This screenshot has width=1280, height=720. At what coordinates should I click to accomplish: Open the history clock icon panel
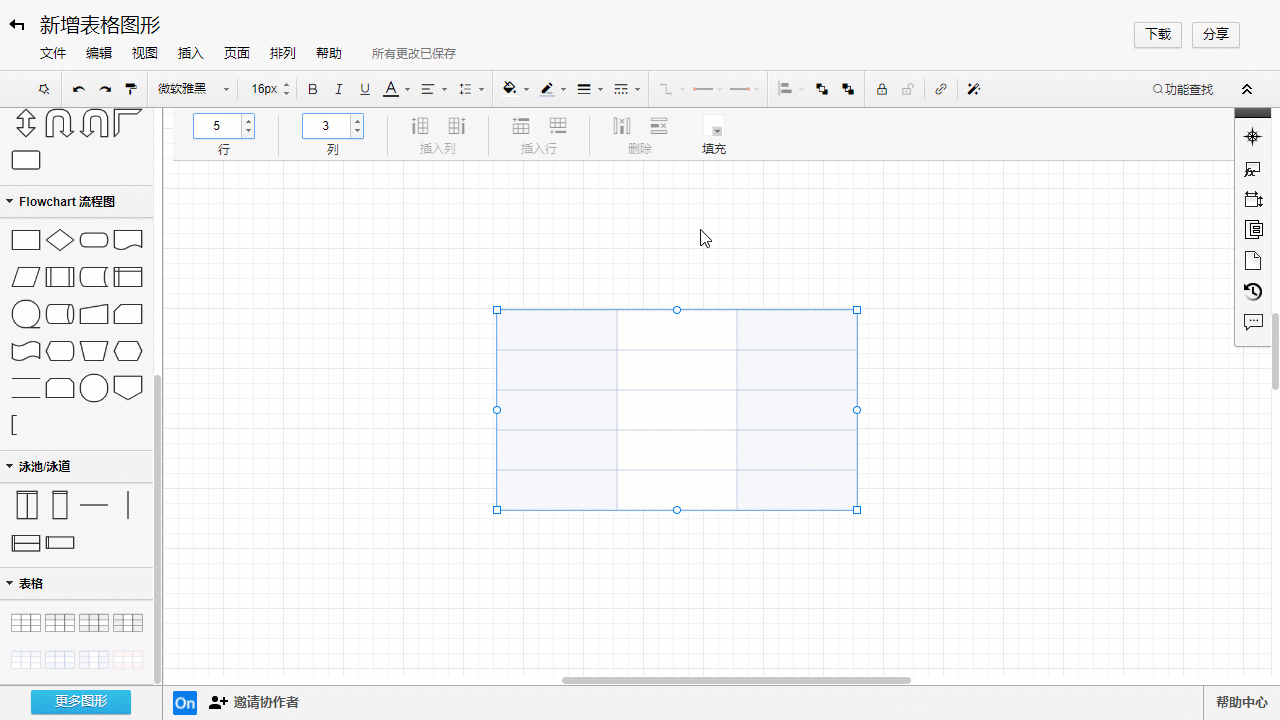point(1253,291)
